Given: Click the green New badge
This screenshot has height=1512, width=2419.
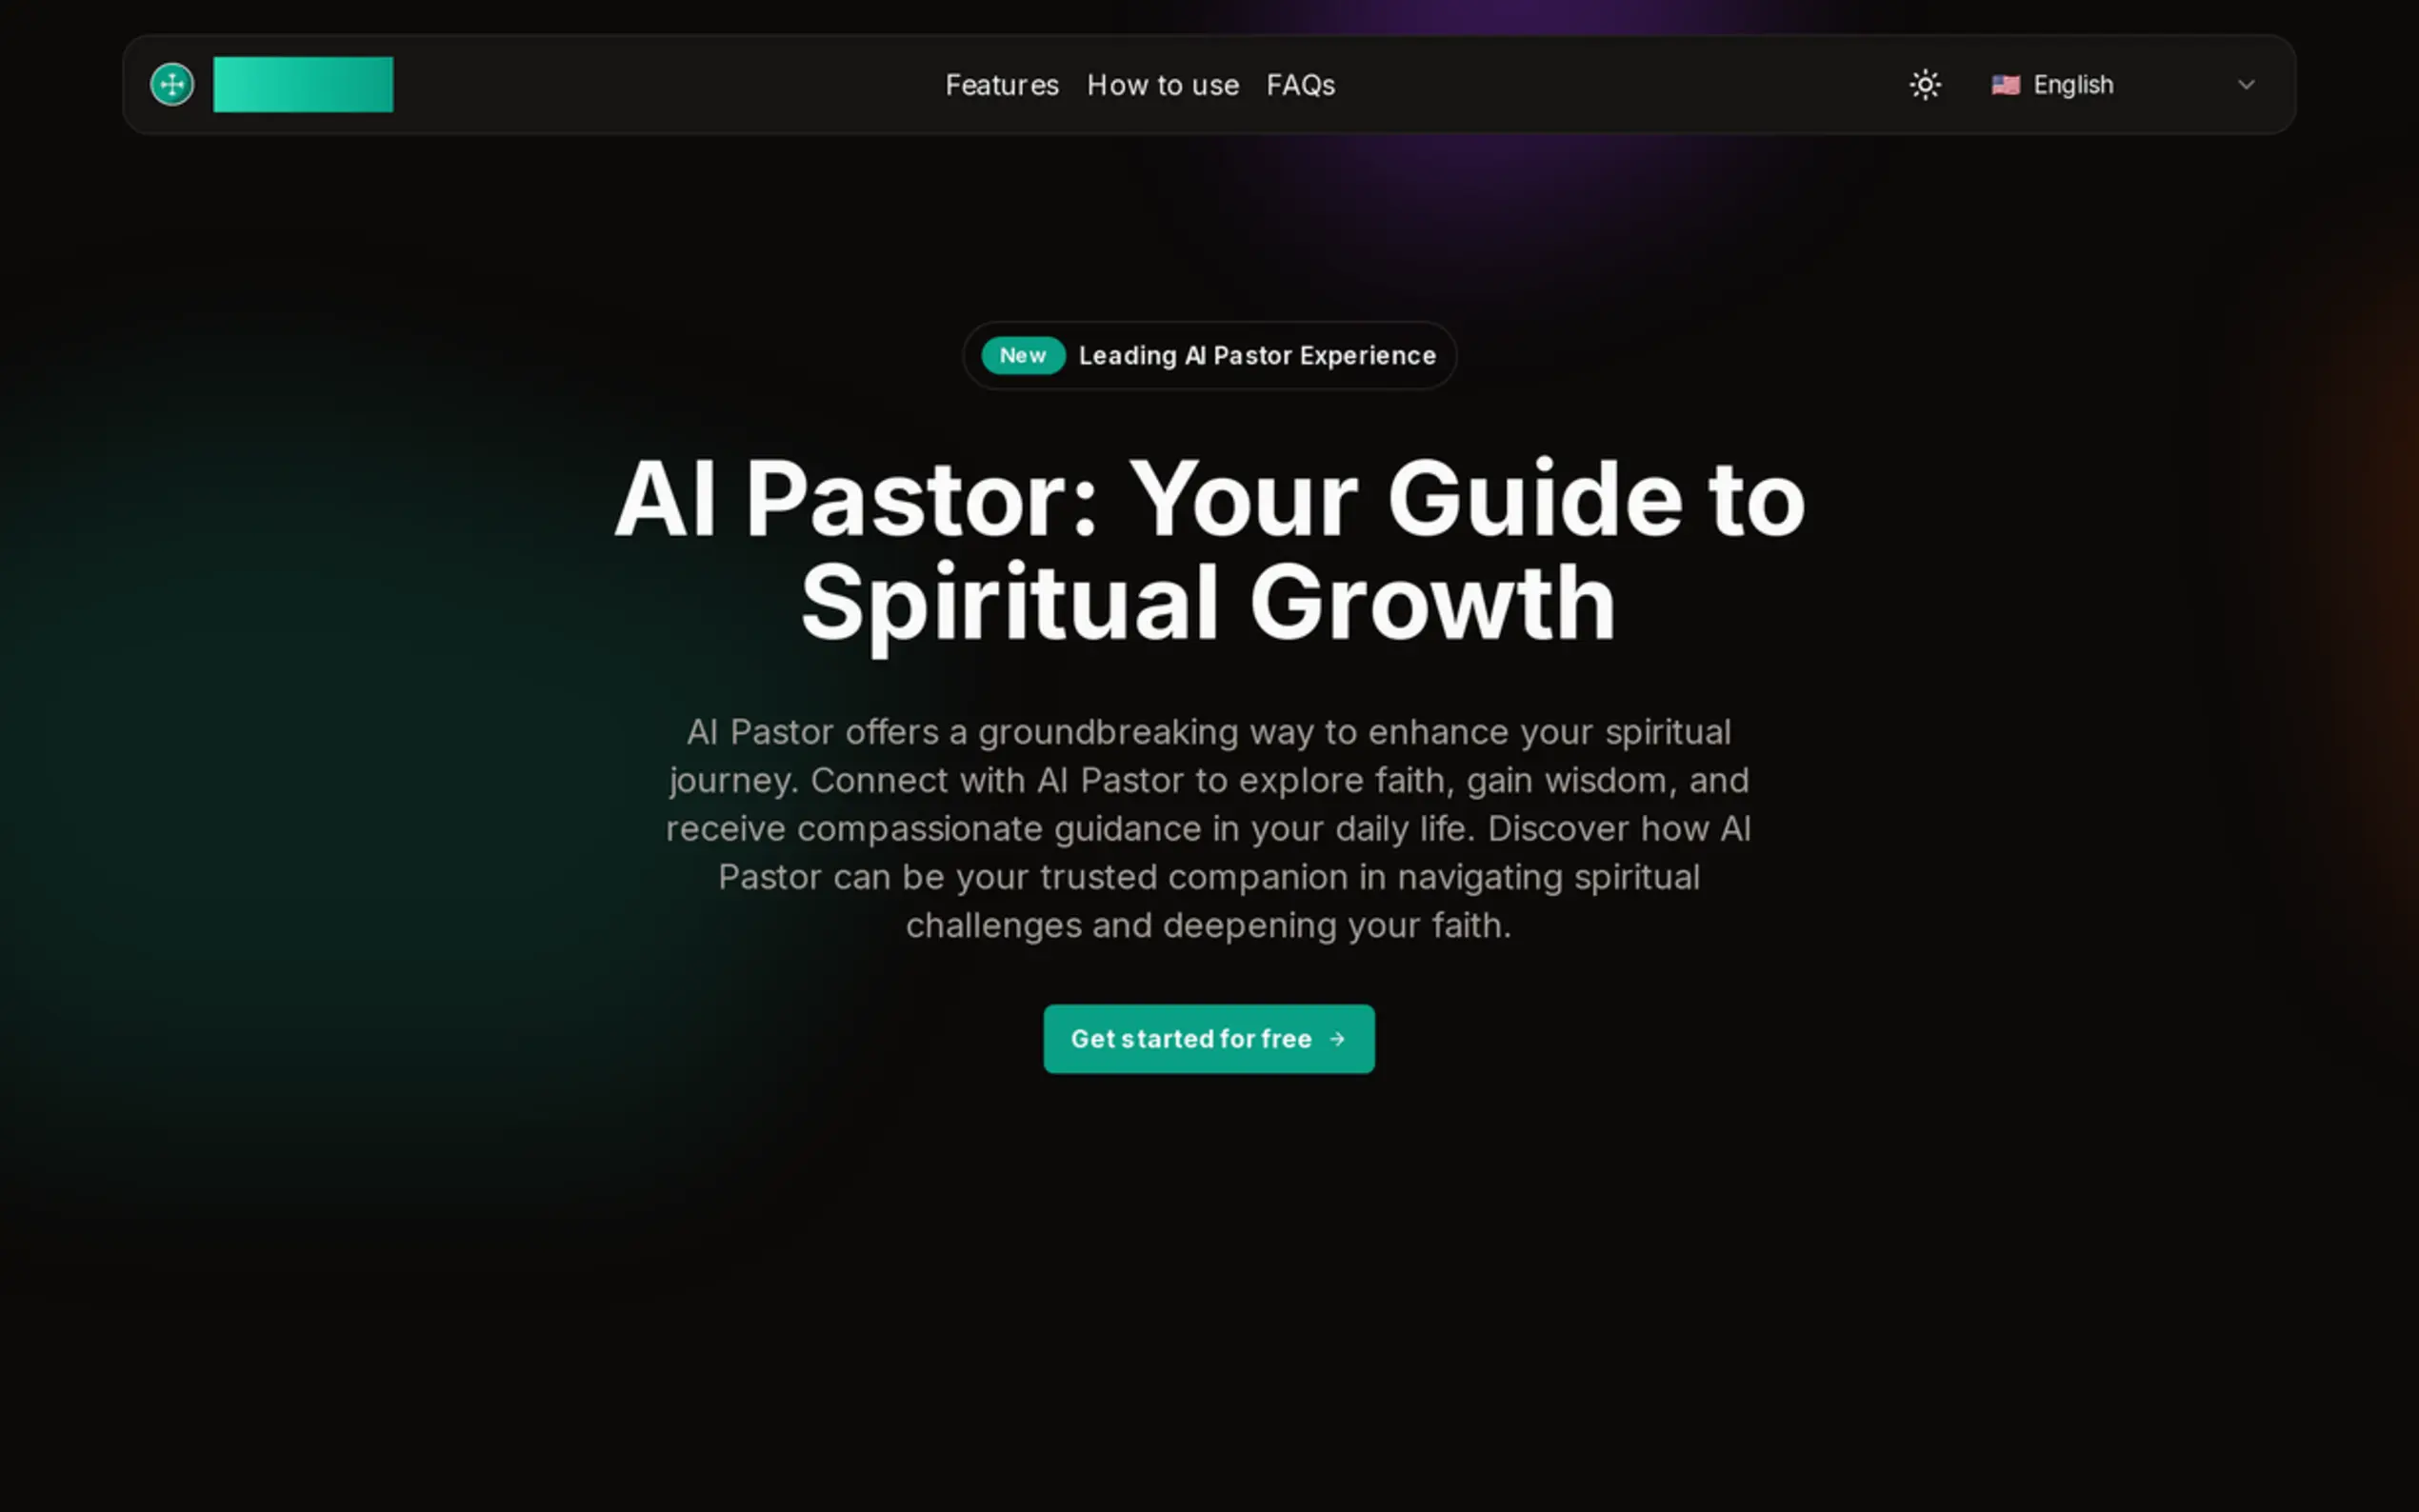Looking at the screenshot, I should pos(1022,355).
